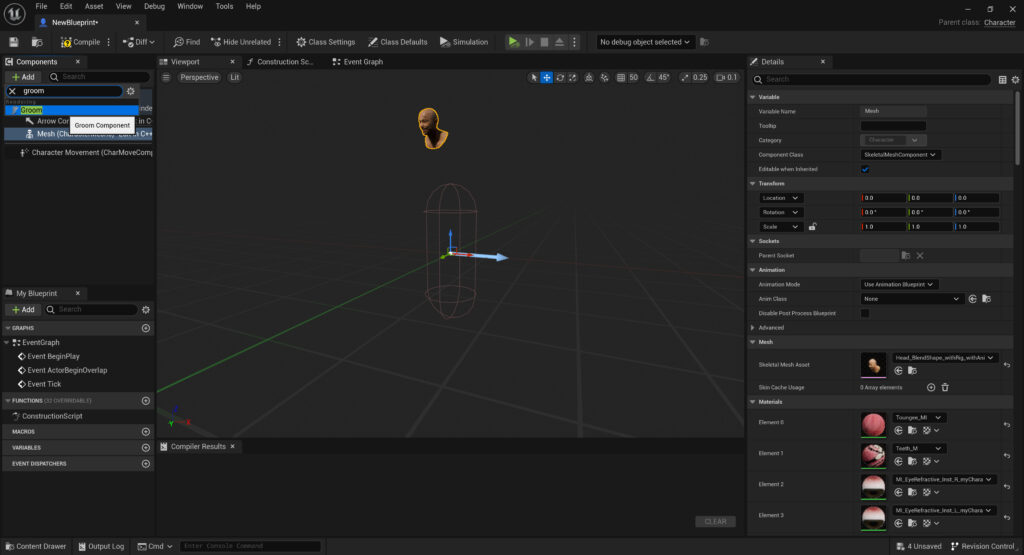This screenshot has height=555, width=1024.
Task: Switch to the Event Graph tab
Action: pos(362,62)
